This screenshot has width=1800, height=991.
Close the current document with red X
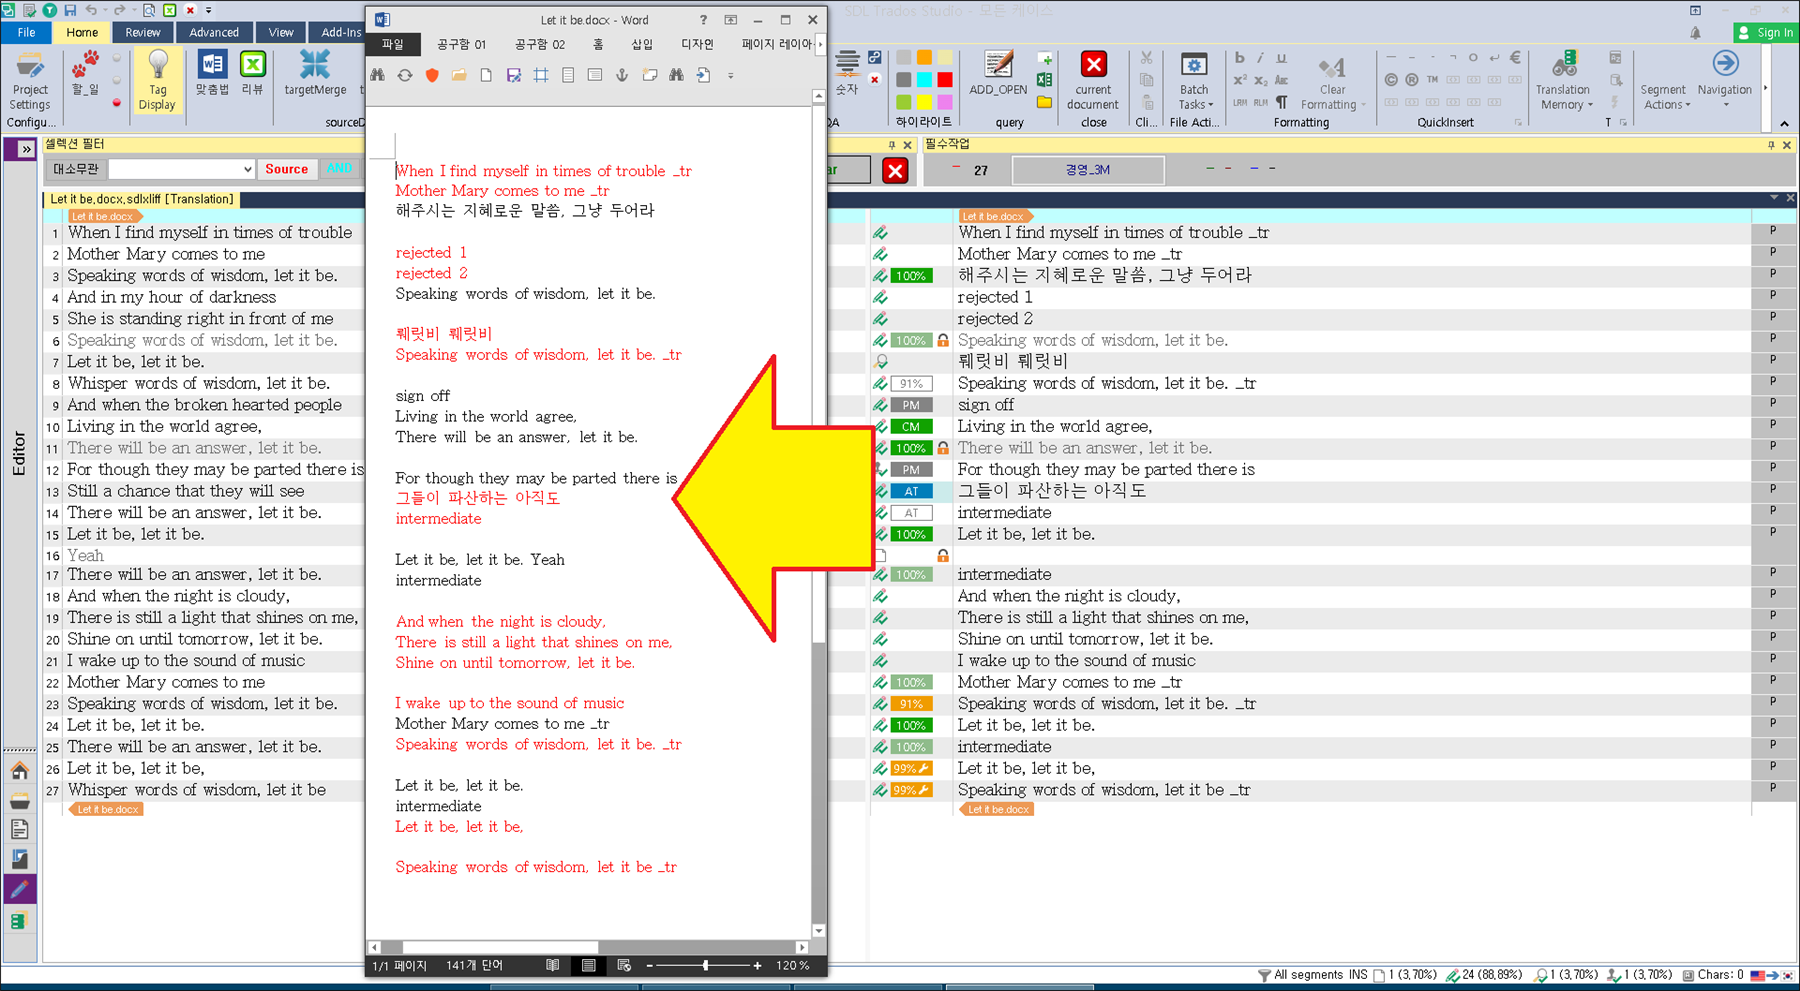[x=1093, y=80]
